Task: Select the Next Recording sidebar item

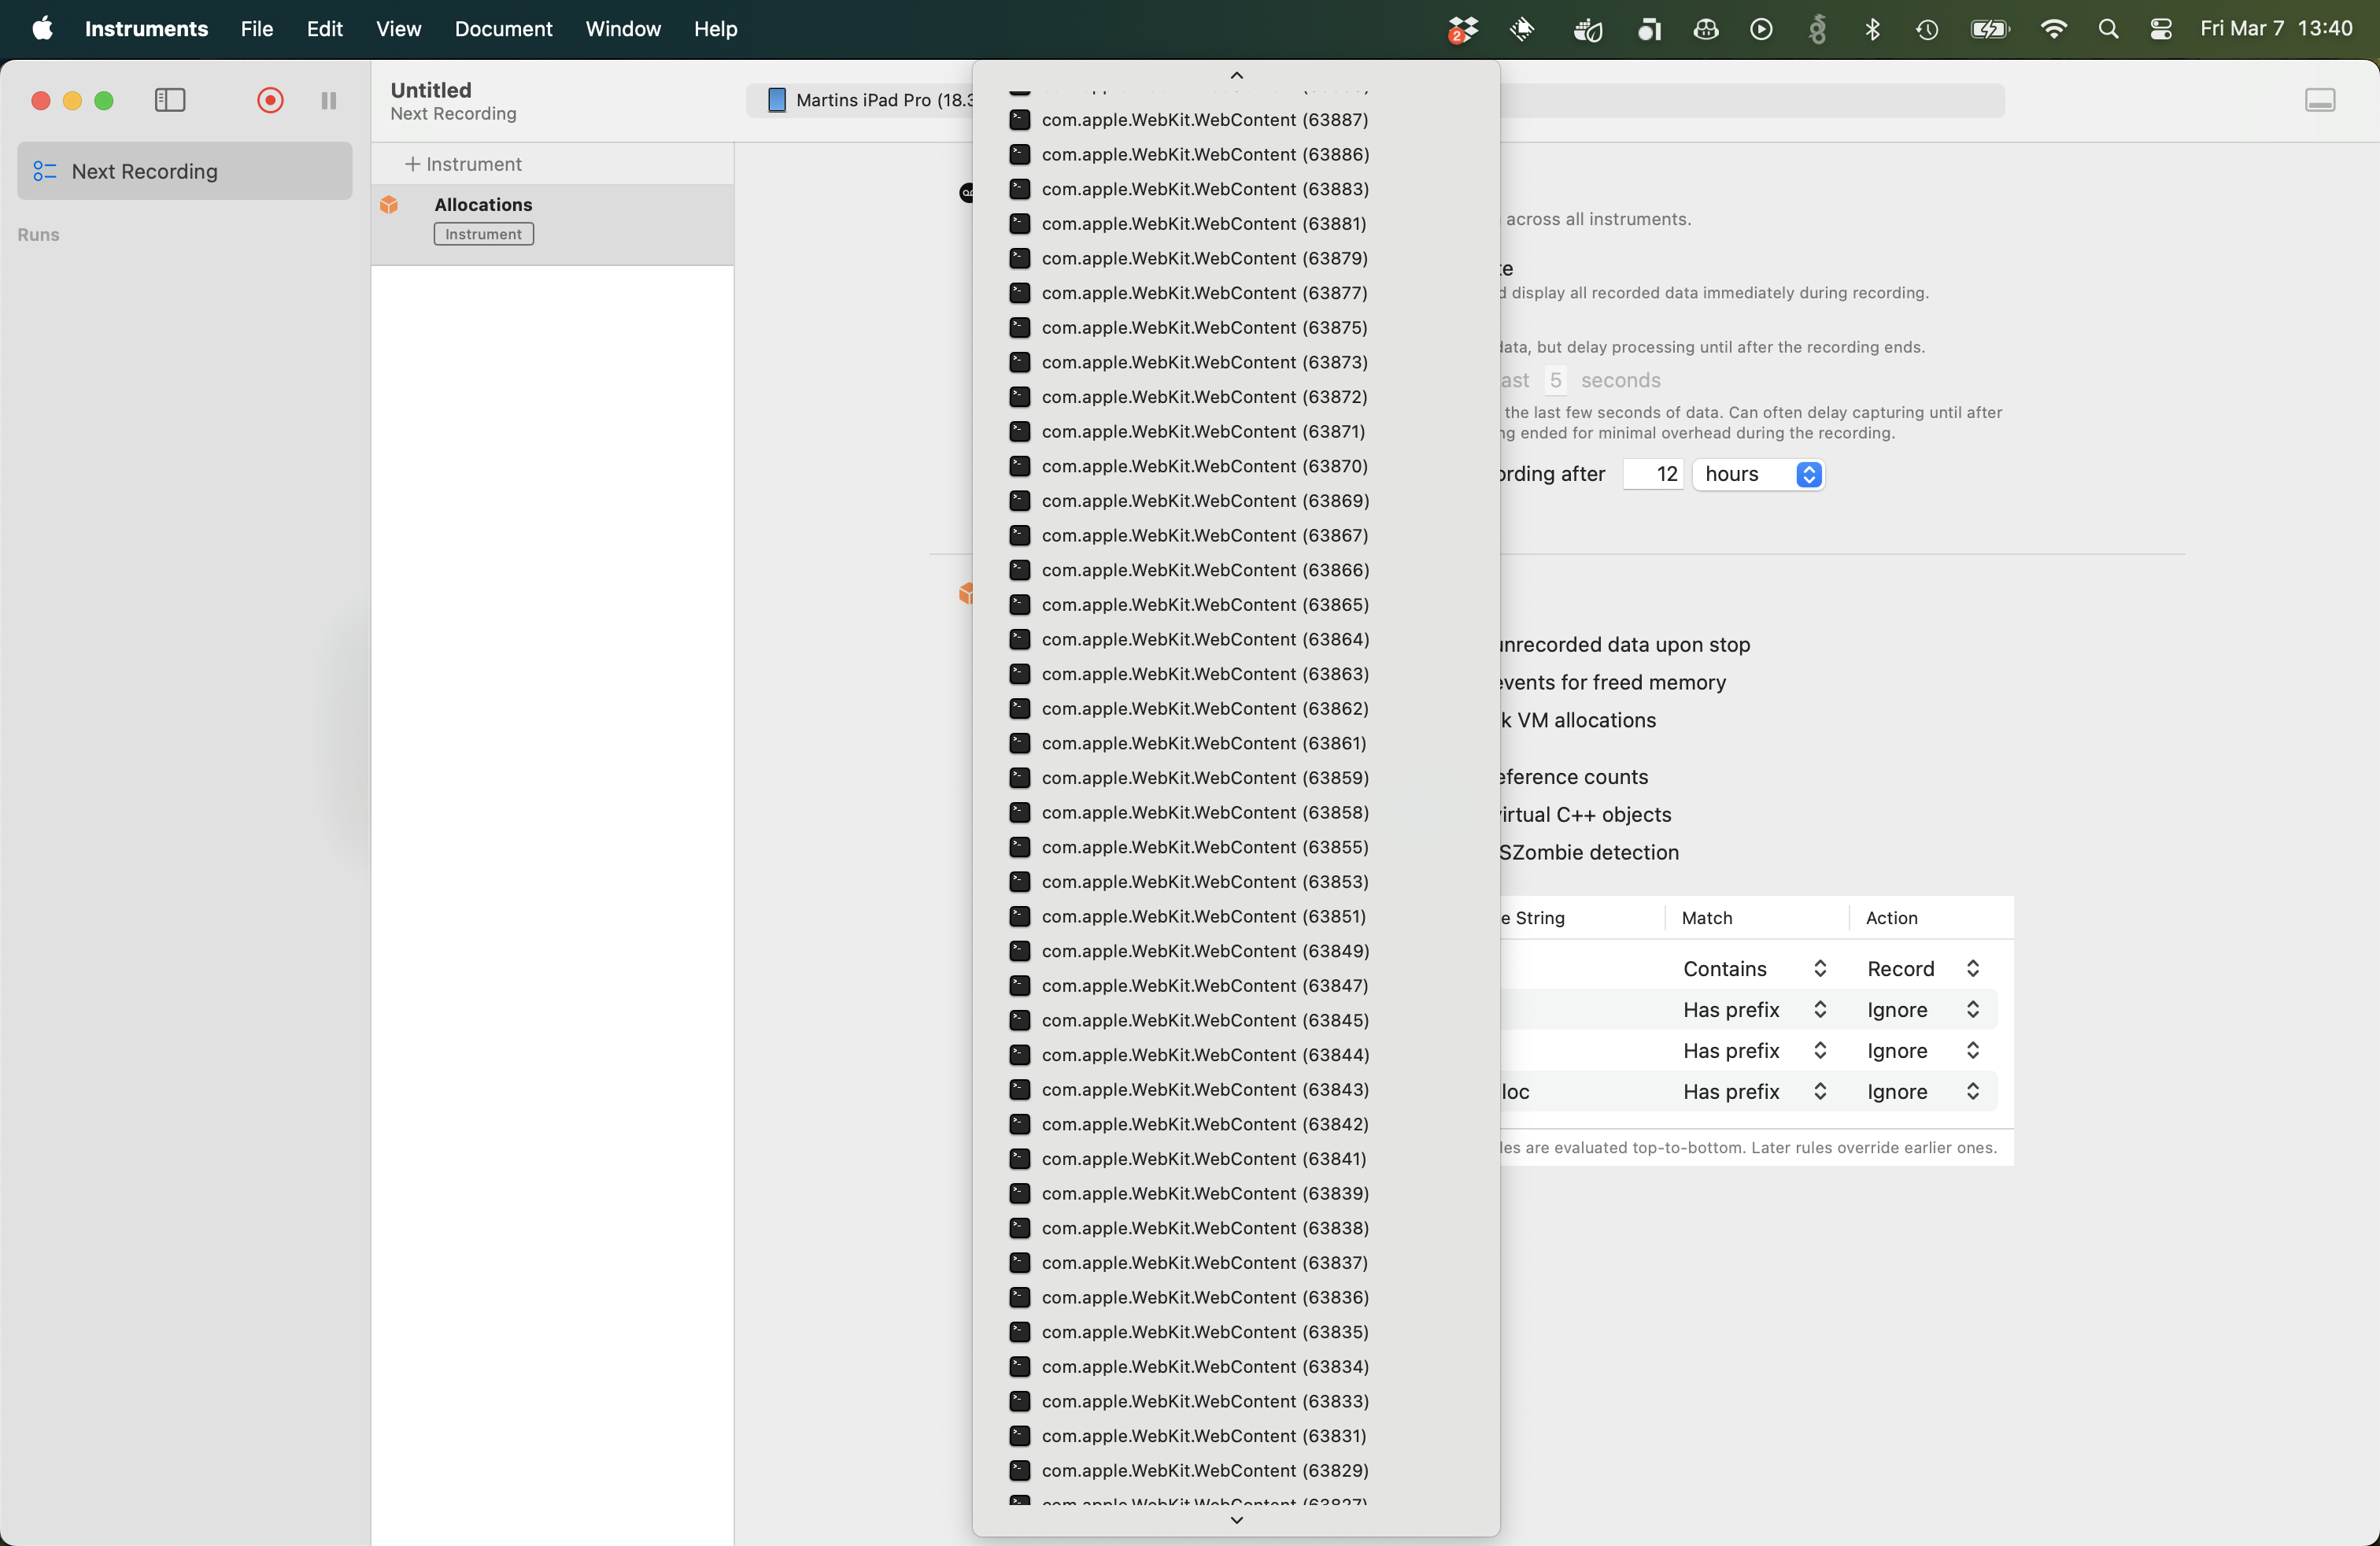Action: [x=185, y=171]
